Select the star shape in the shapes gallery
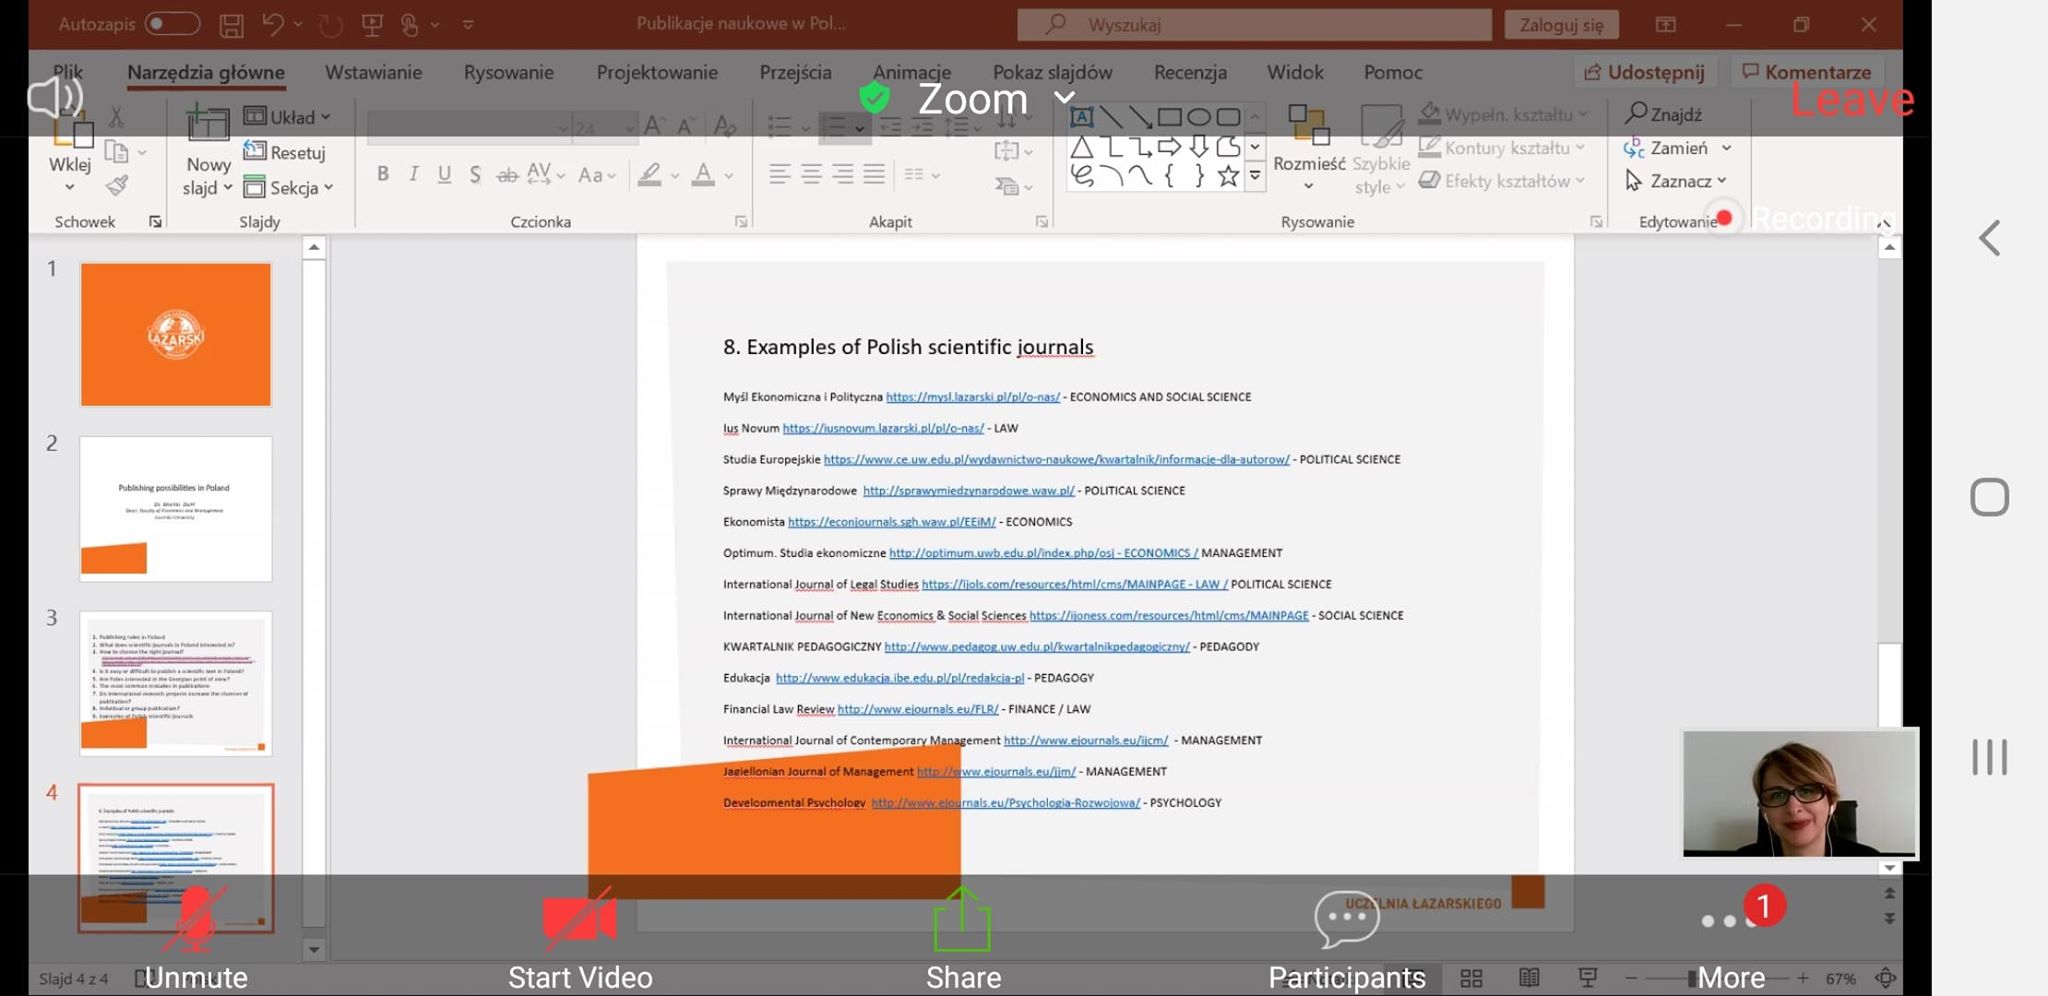The image size is (2048, 996). click(x=1228, y=177)
